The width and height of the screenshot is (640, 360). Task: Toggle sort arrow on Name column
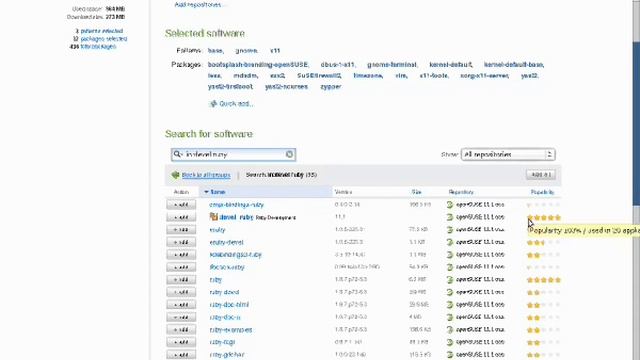click(x=206, y=192)
